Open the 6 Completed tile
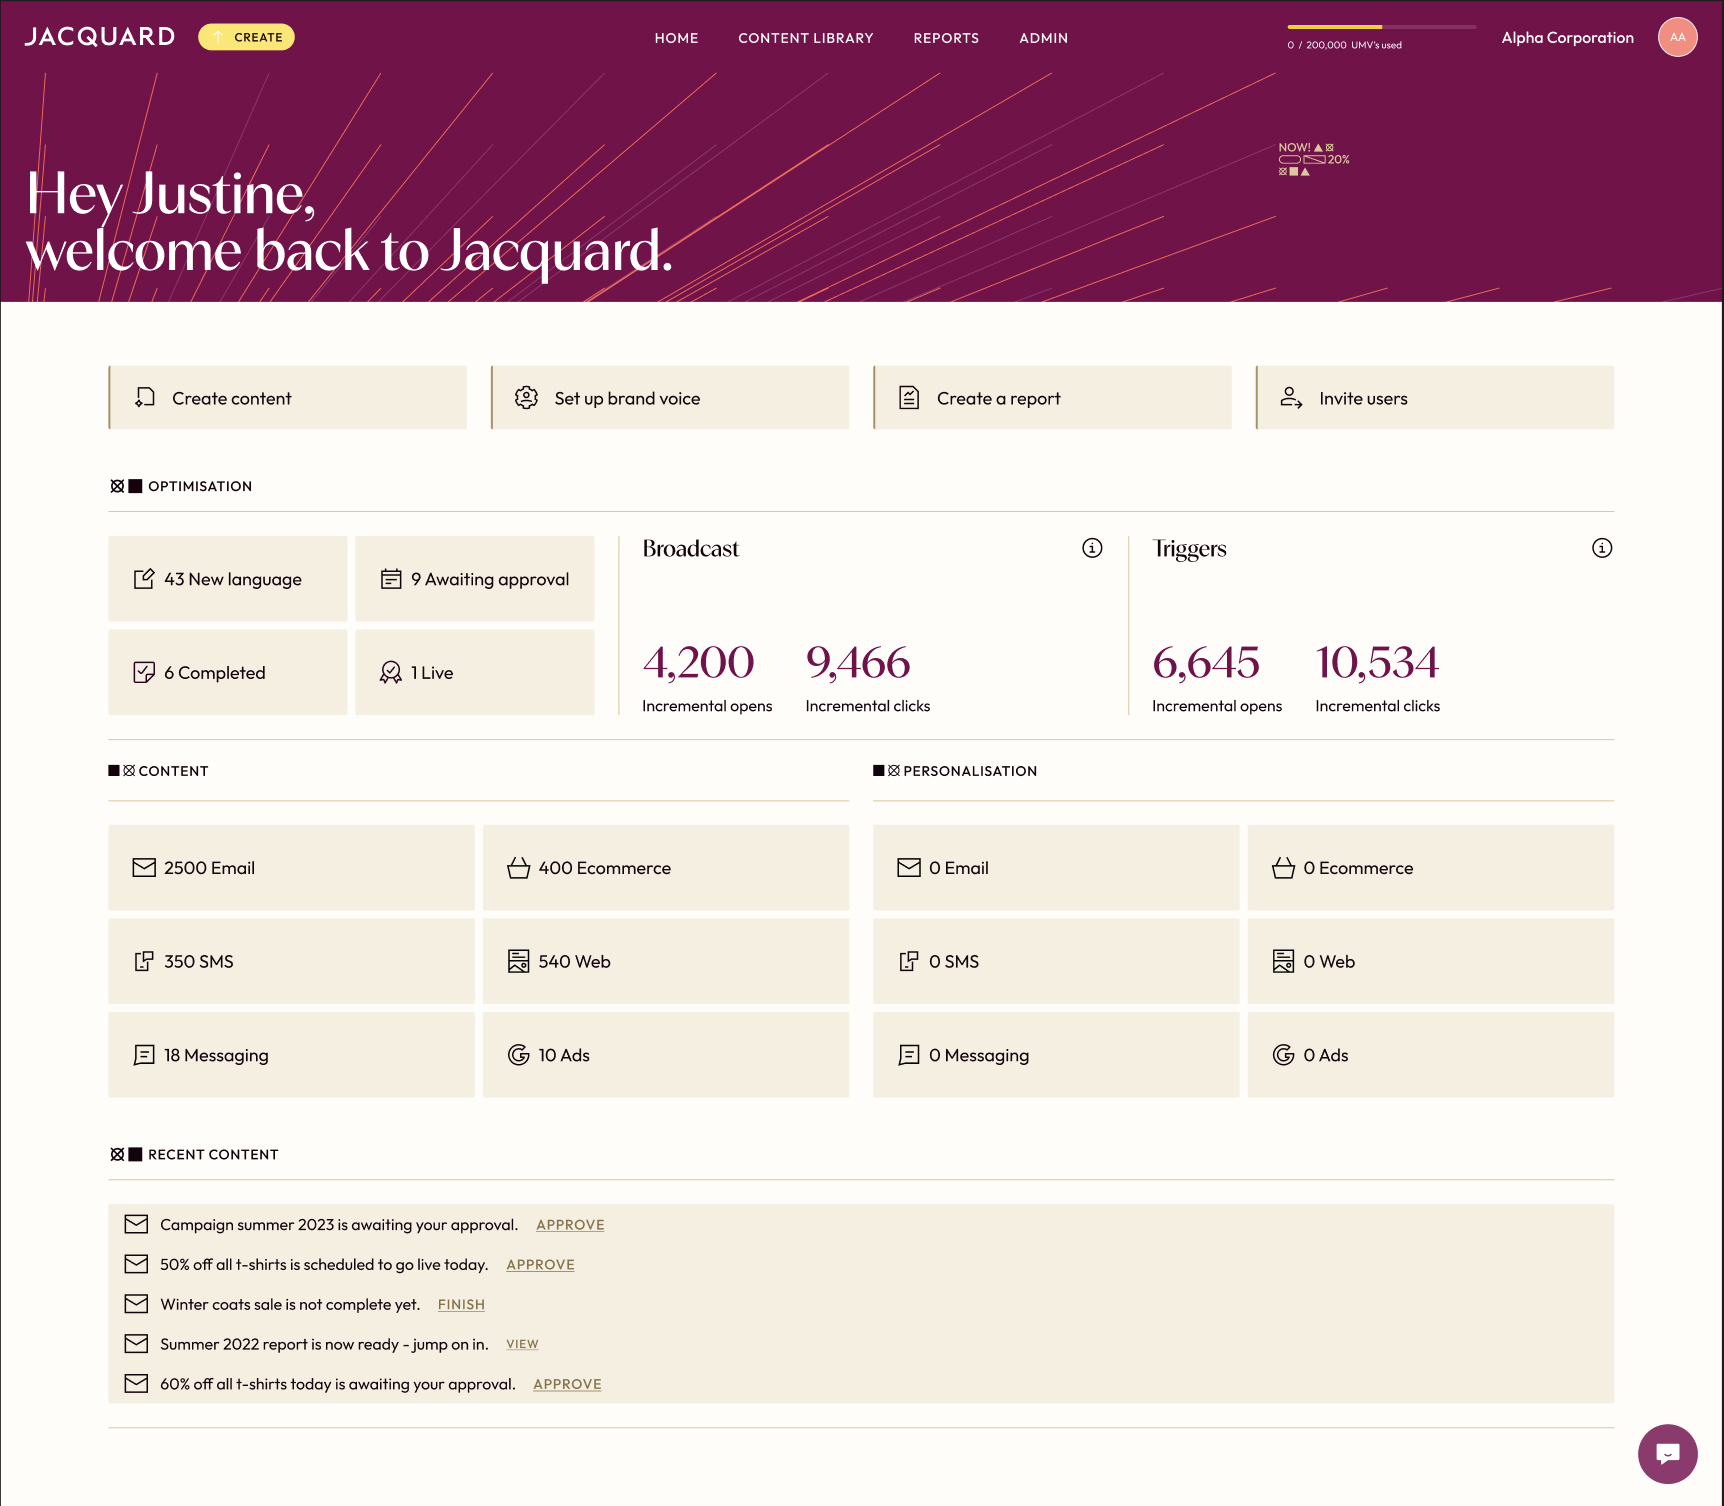Screen dimensions: 1724x1506 coord(228,672)
